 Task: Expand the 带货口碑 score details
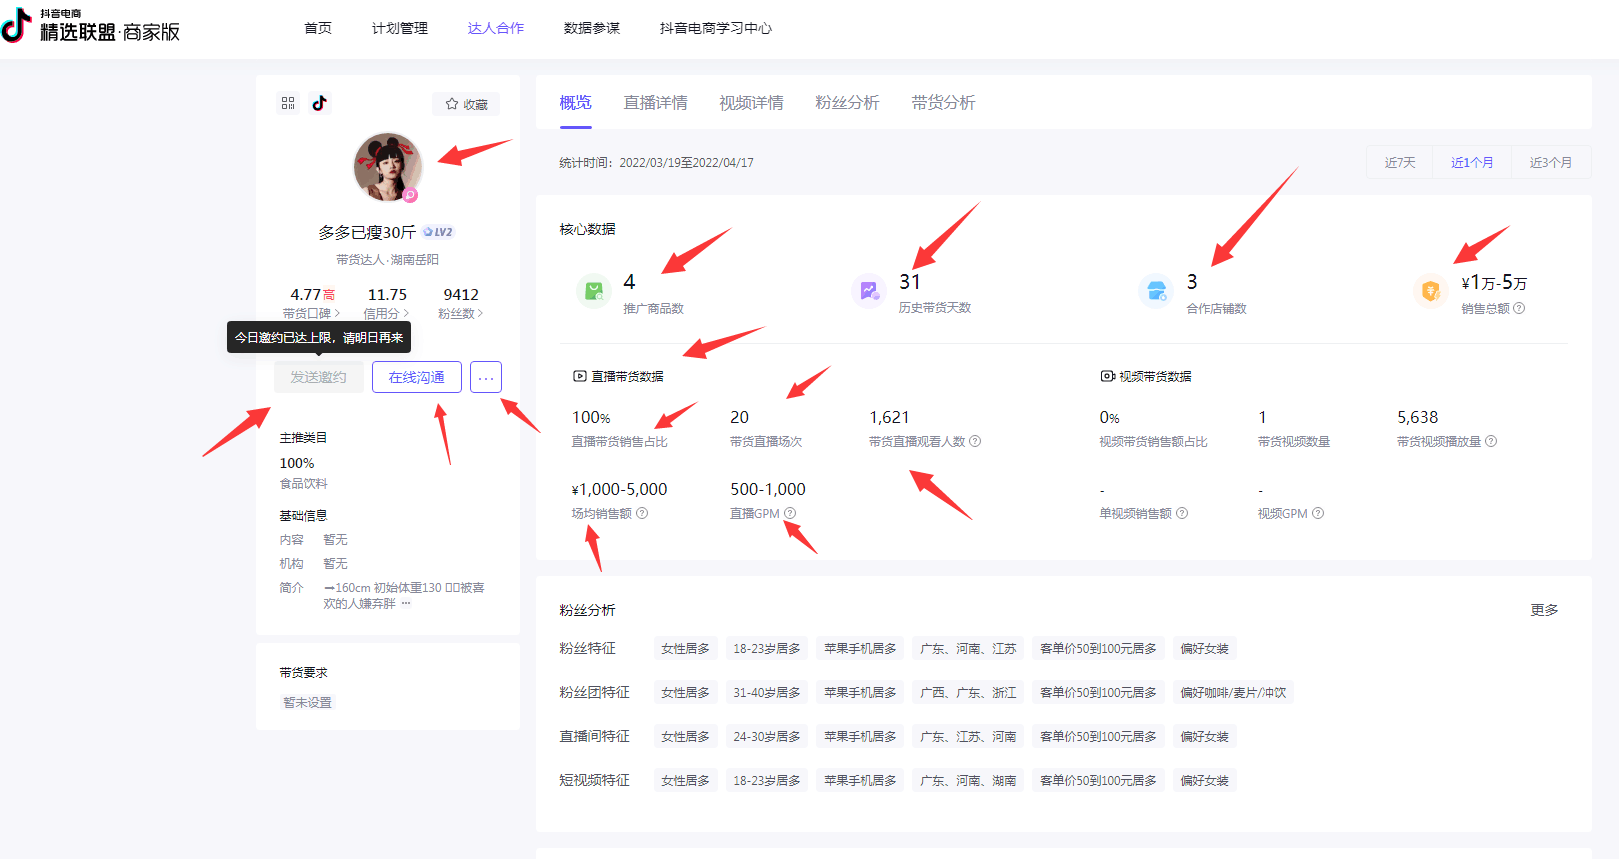311,313
